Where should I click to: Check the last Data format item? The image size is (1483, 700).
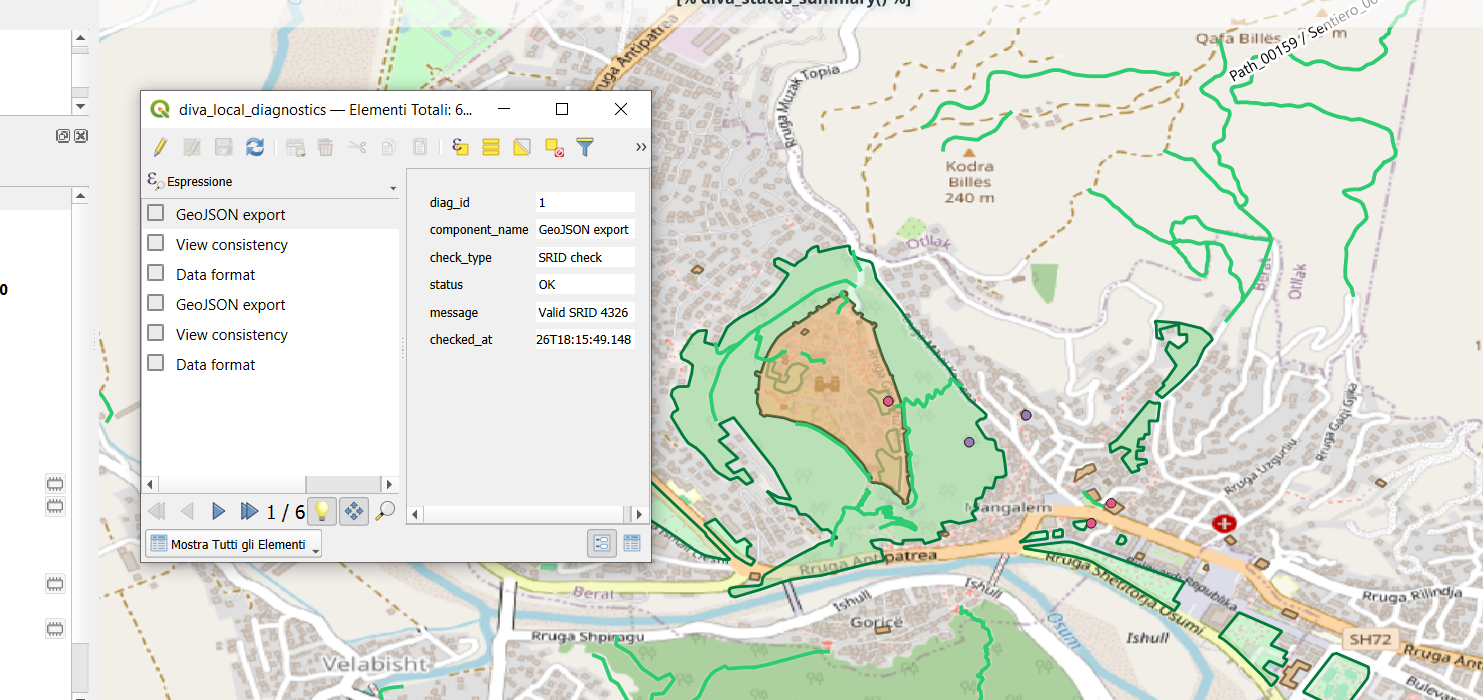(156, 363)
